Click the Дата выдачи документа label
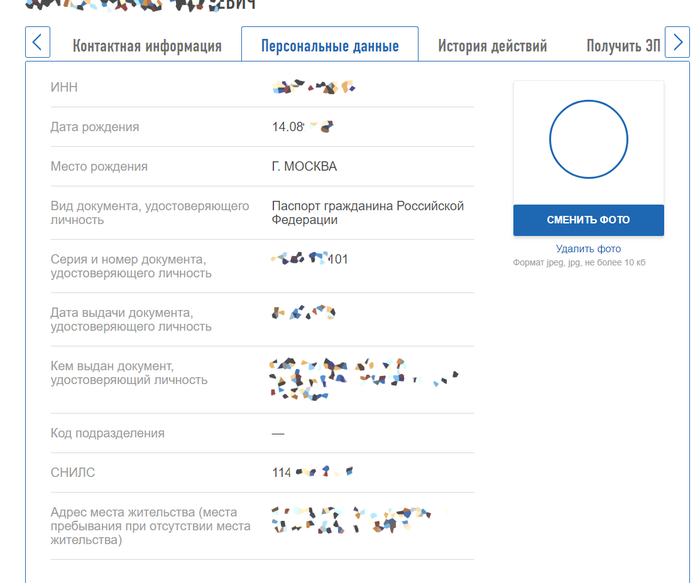Screen dimensions: 700x583 (130, 319)
